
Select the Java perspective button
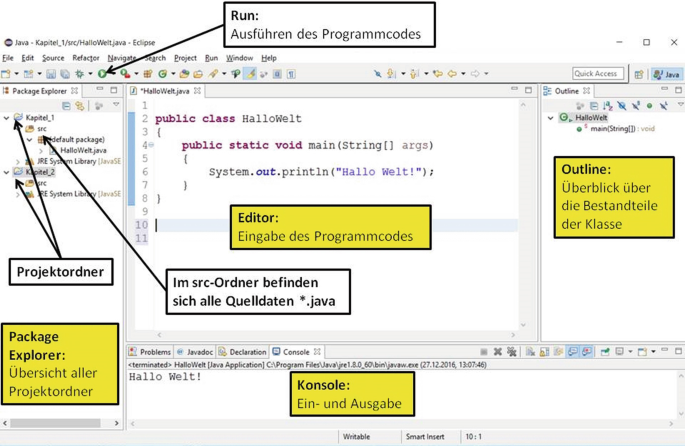point(666,74)
